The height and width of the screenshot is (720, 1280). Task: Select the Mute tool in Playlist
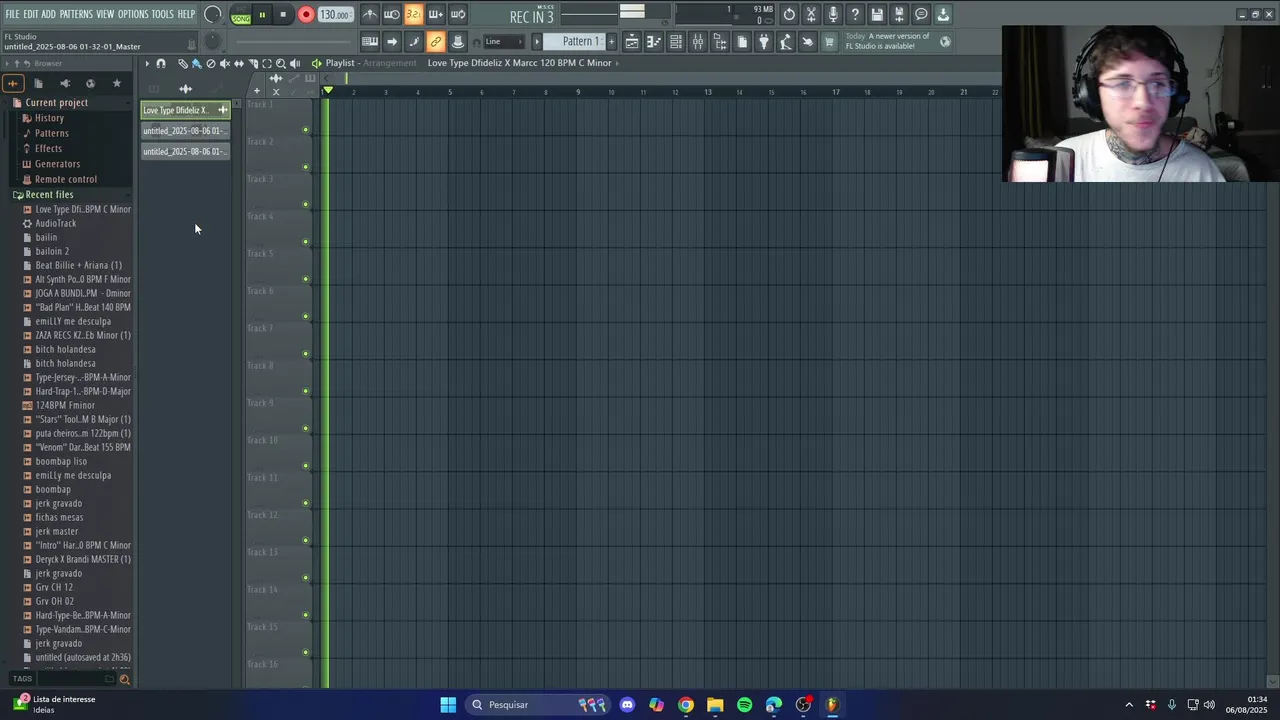[224, 63]
